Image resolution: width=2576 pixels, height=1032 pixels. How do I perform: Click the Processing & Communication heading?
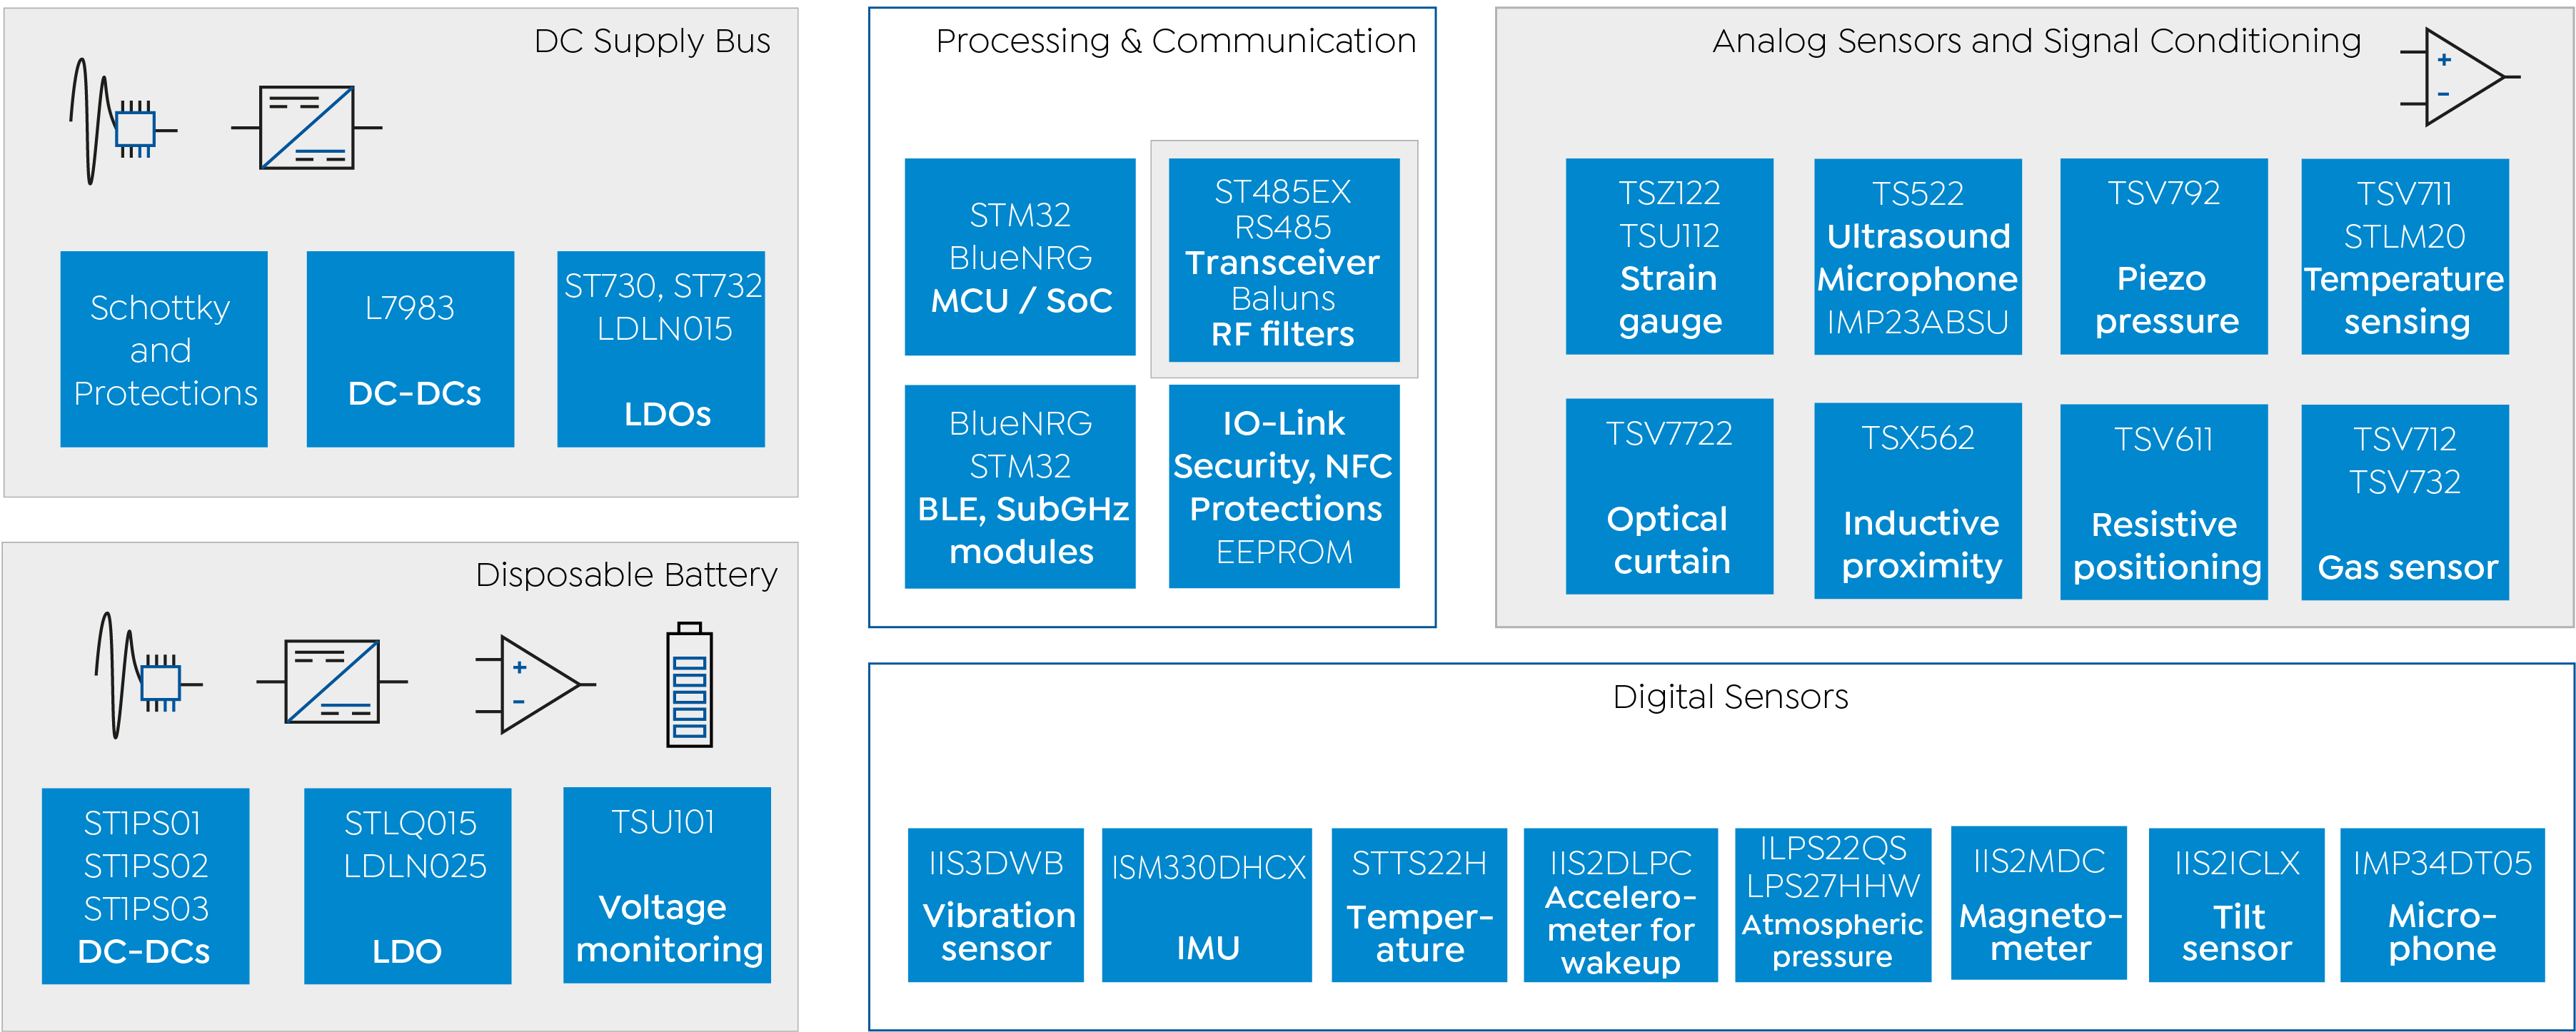pos(1176,41)
